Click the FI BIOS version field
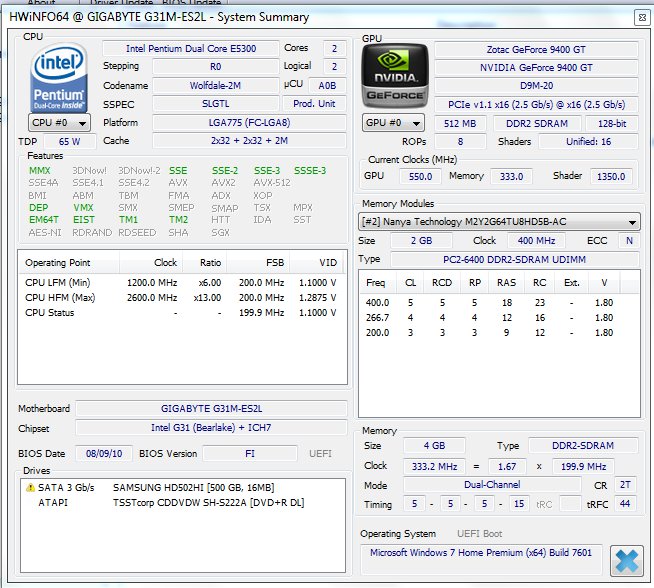654x588 pixels. pyautogui.click(x=250, y=453)
